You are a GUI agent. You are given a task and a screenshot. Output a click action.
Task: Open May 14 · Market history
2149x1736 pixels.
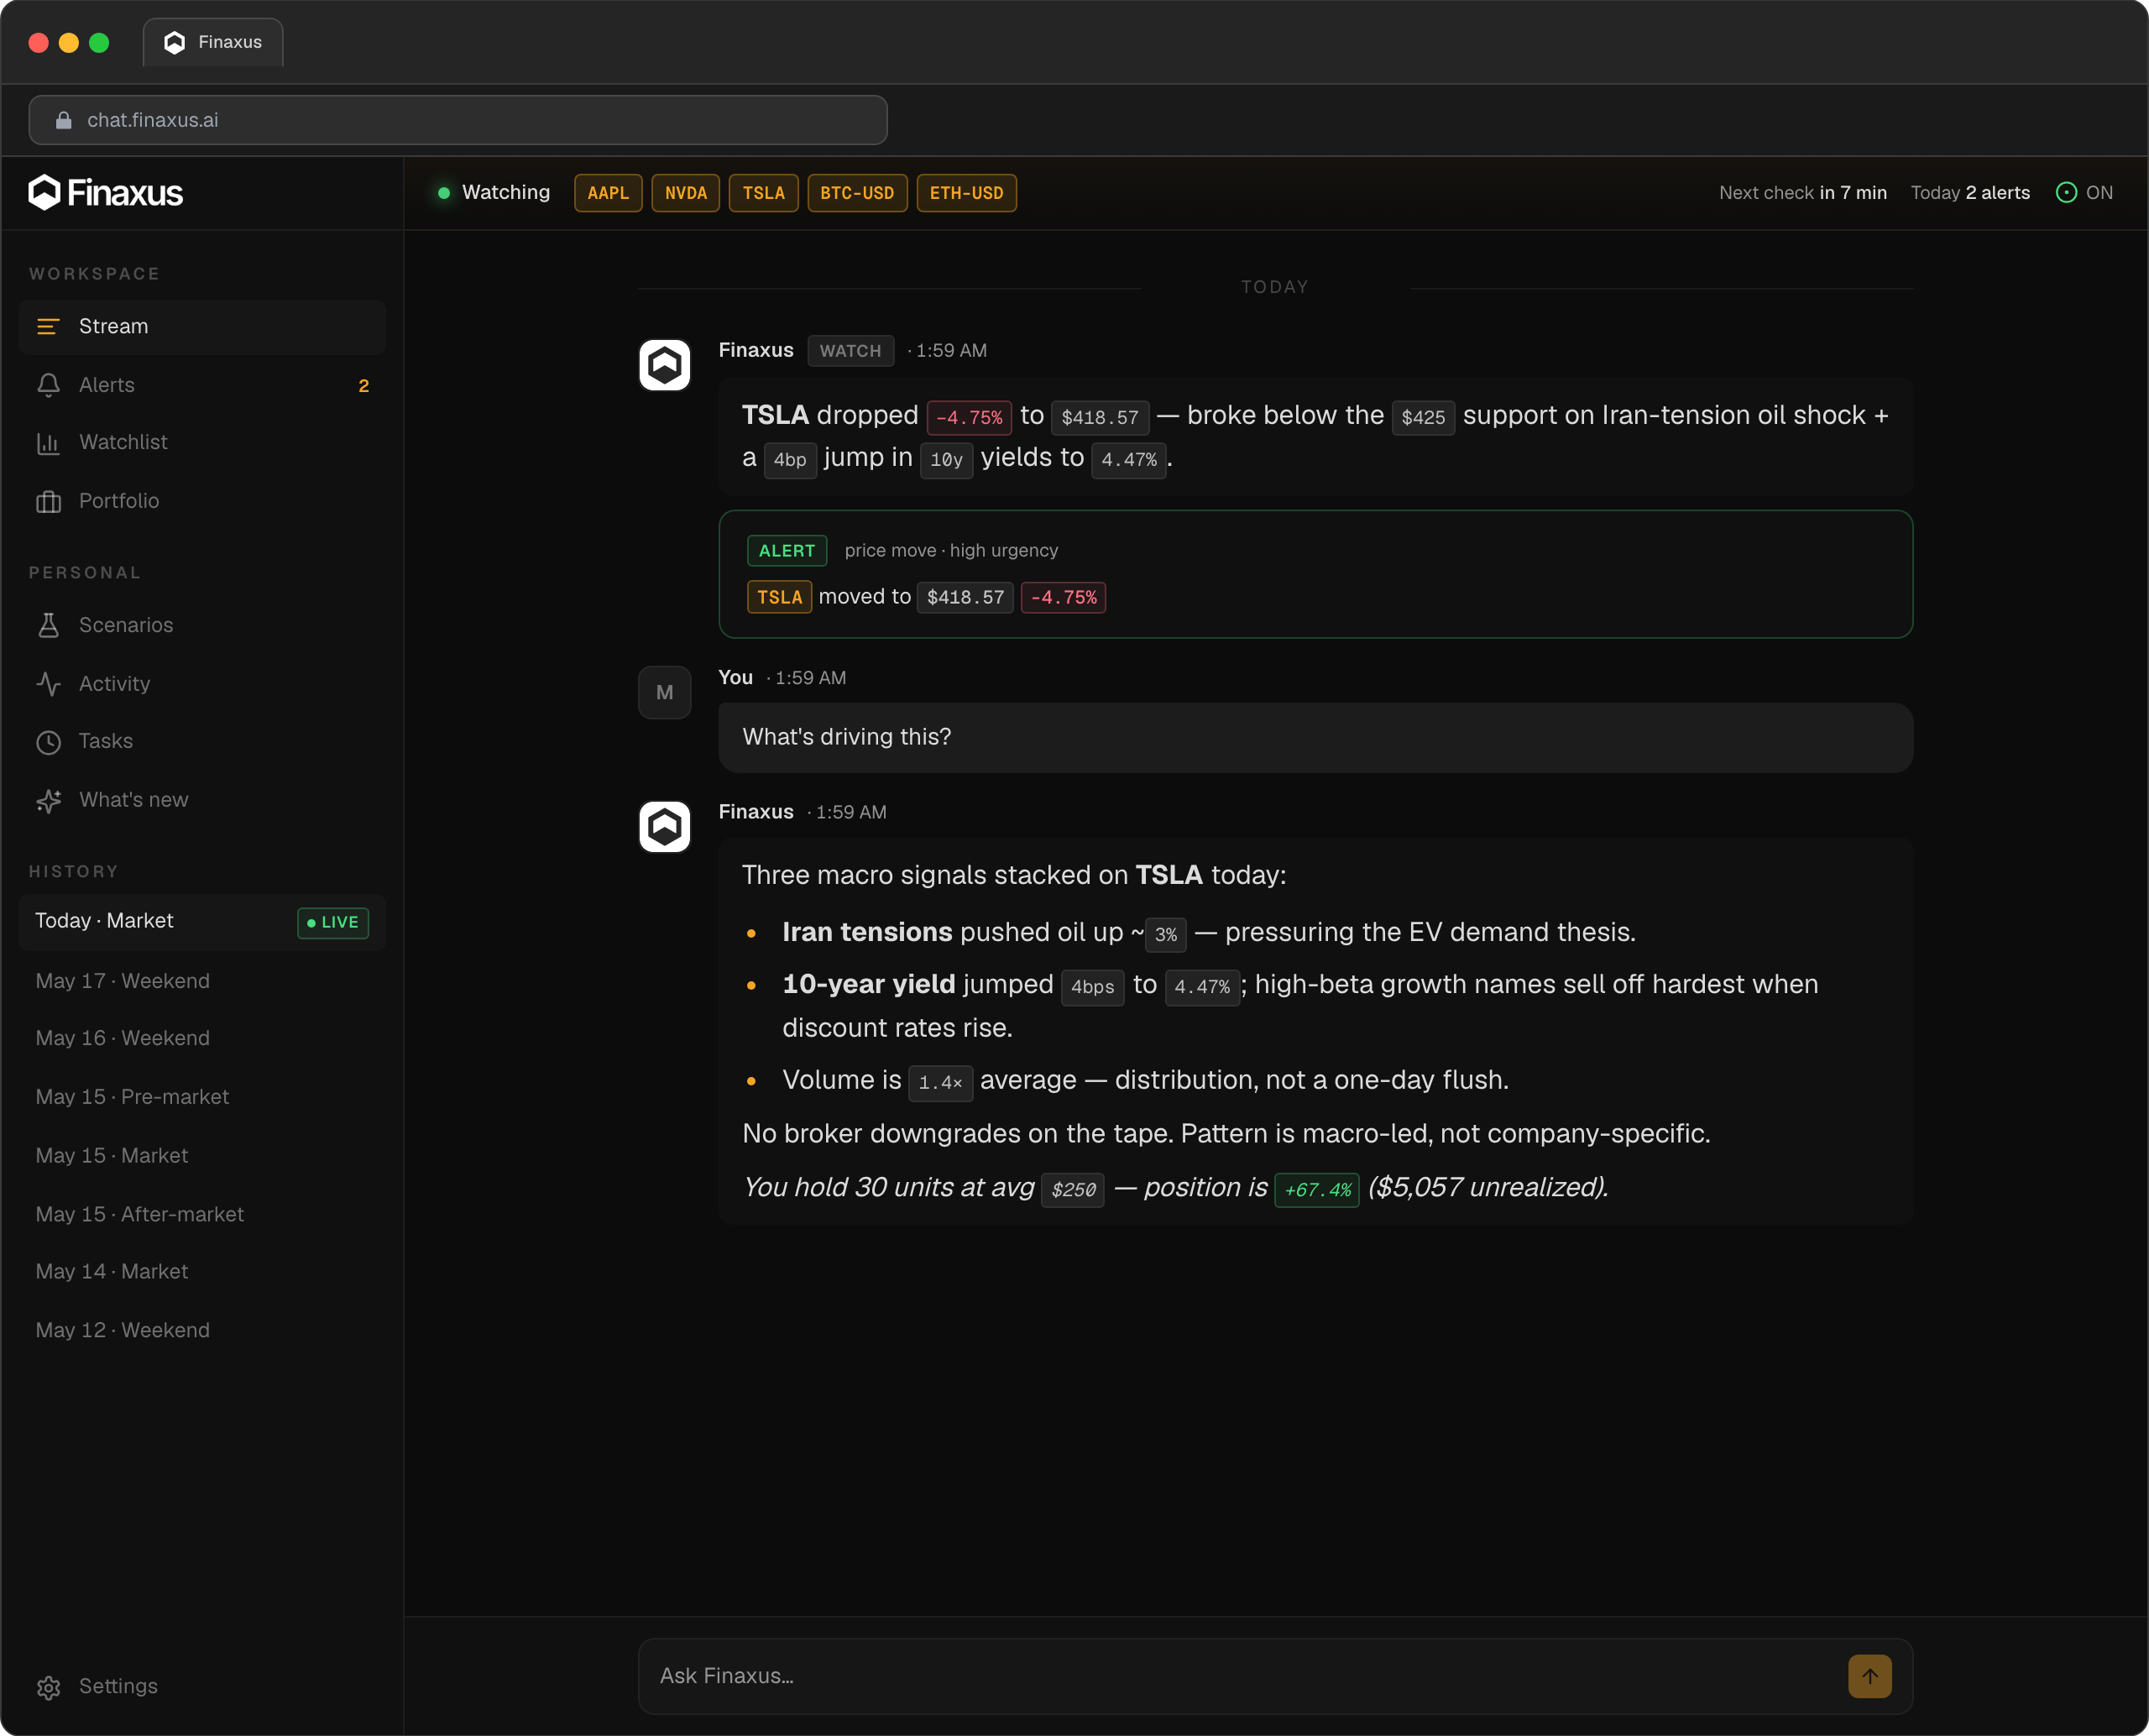tap(202, 1272)
